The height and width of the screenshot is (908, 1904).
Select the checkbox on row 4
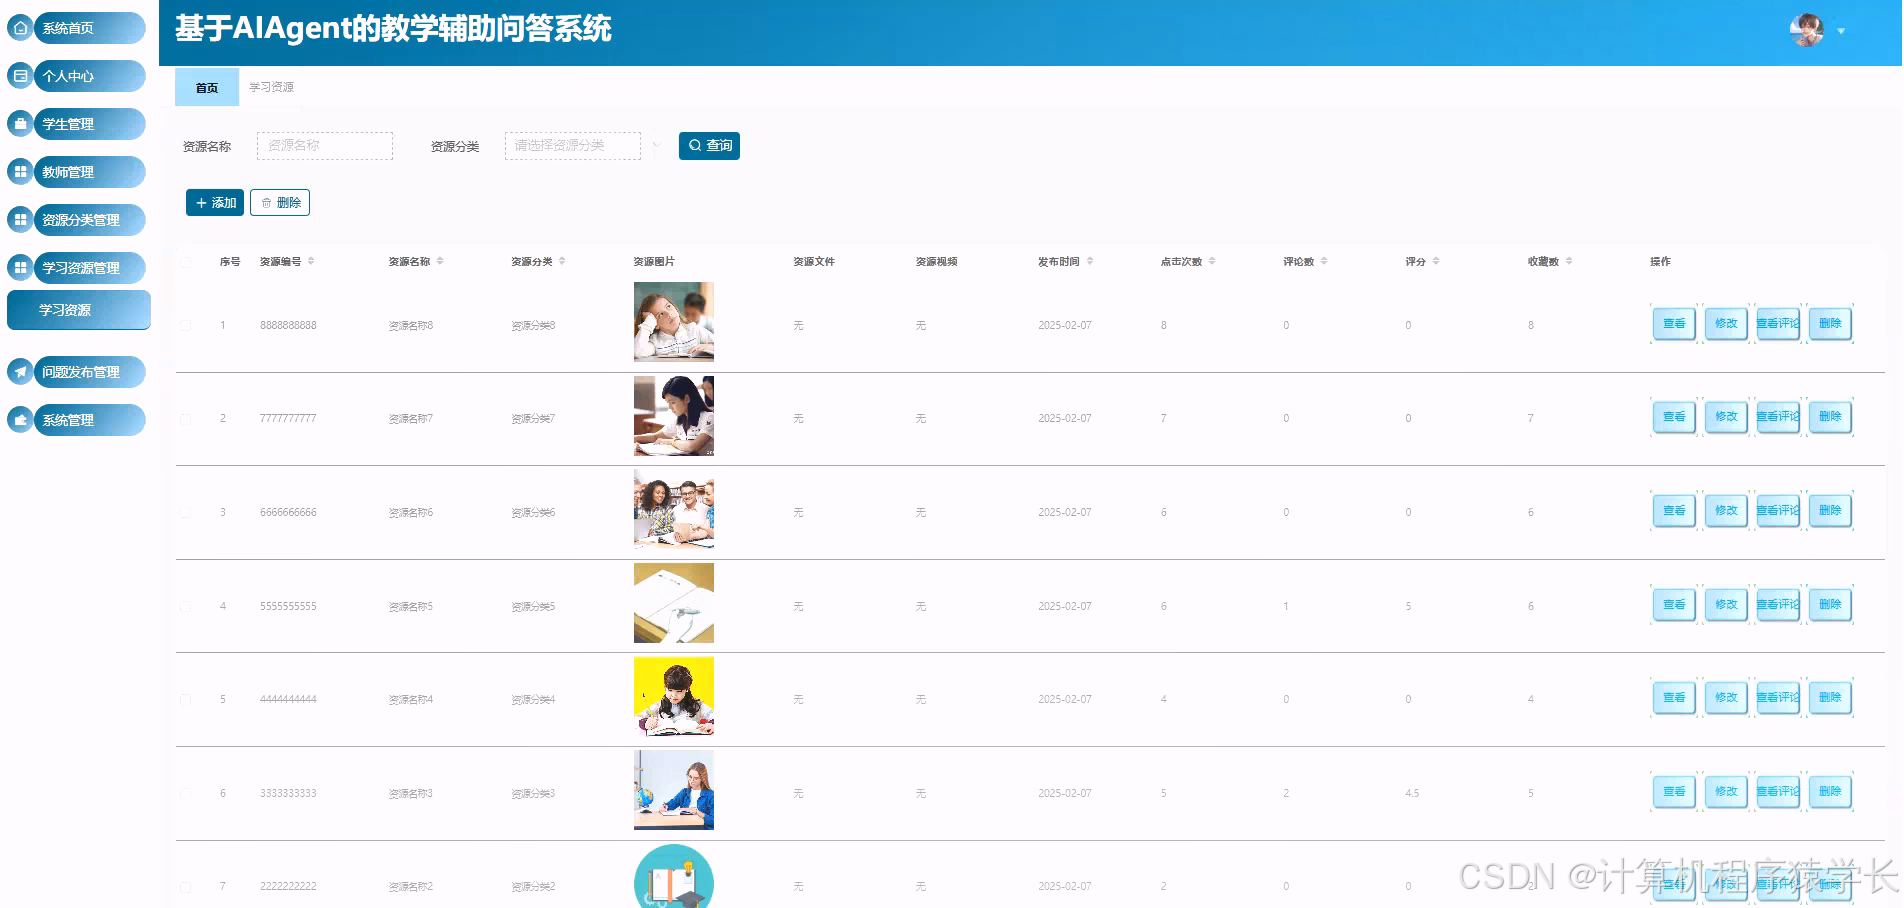[x=185, y=605]
